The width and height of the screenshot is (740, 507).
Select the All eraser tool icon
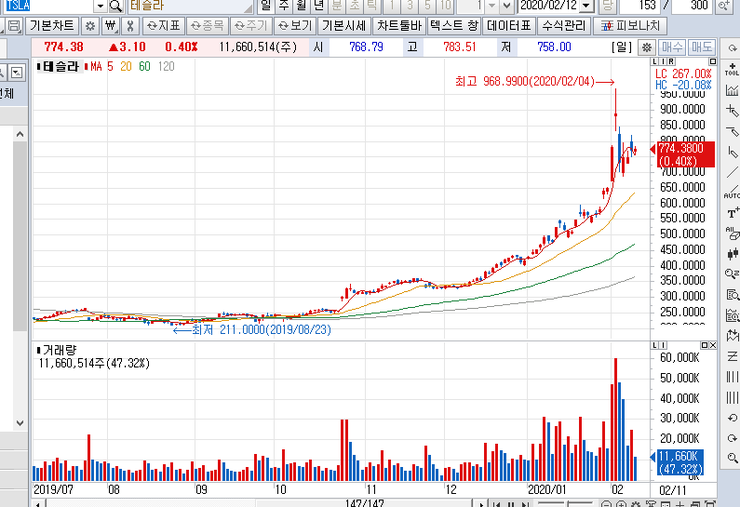(x=733, y=233)
